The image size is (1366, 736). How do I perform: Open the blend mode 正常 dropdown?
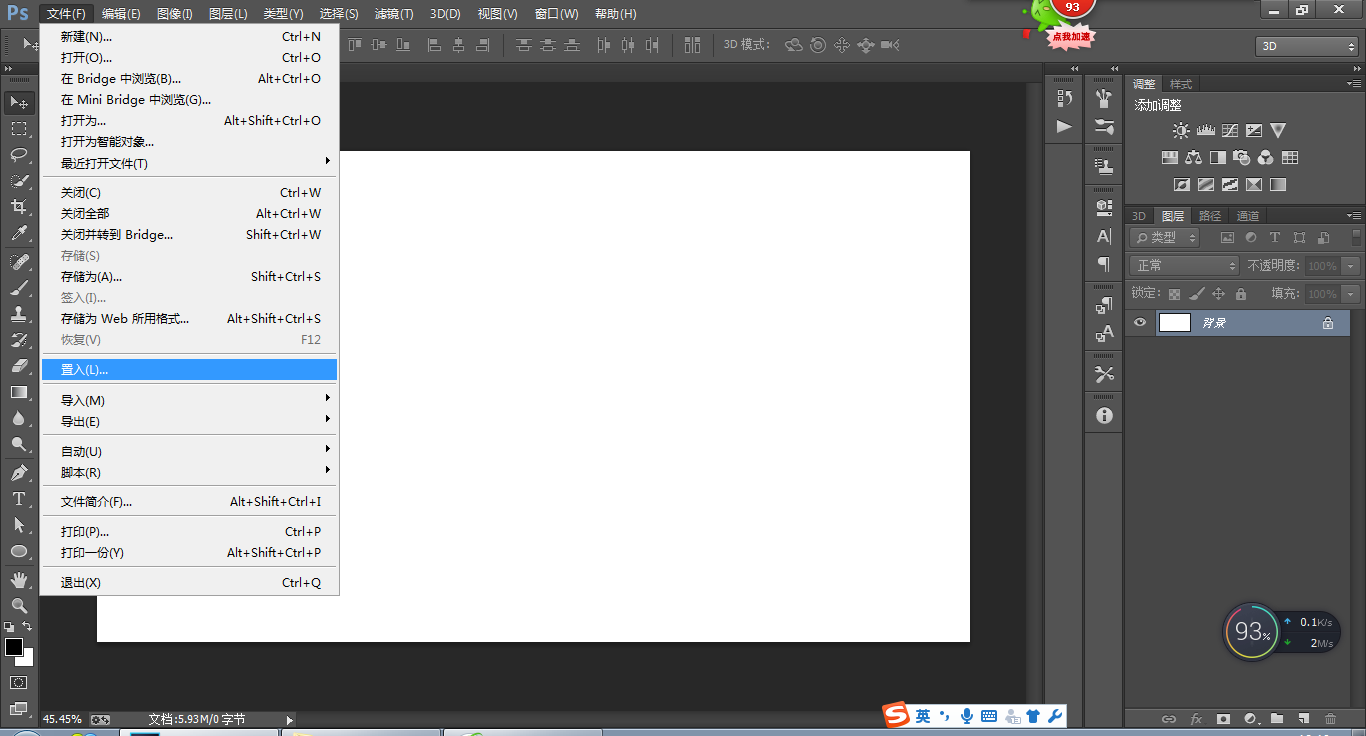point(1184,266)
